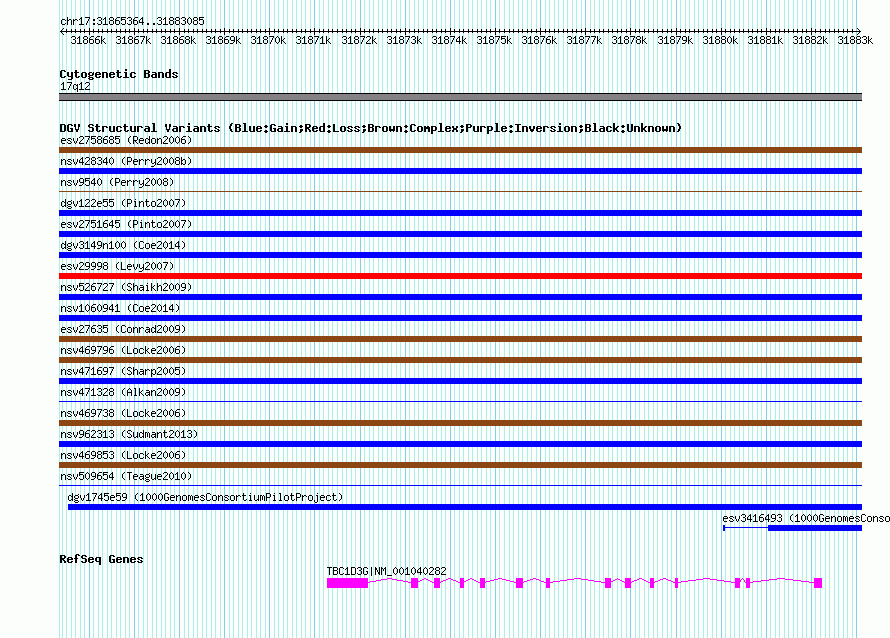Open dgv1745e59 1000GenomesConsortiumPilotProject entry
The width and height of the screenshot is (890, 638).
click(205, 497)
